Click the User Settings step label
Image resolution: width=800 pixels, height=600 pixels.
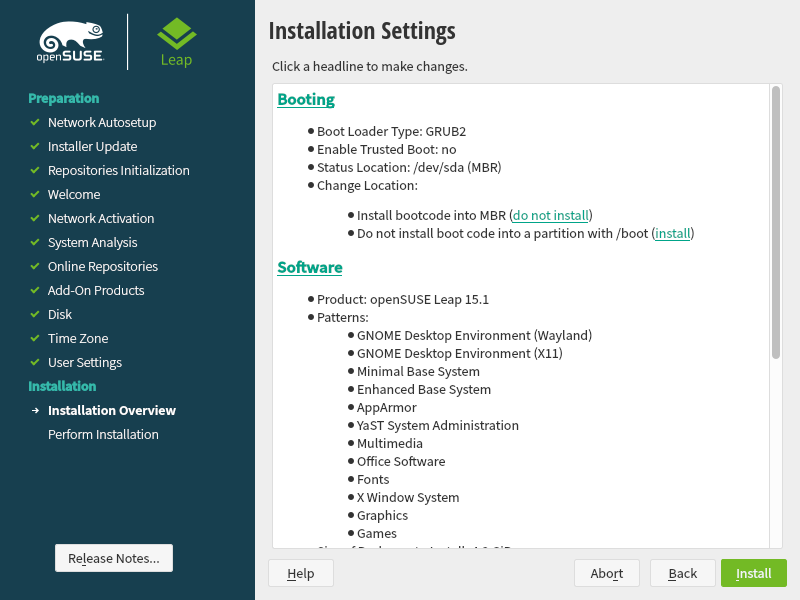(85, 362)
